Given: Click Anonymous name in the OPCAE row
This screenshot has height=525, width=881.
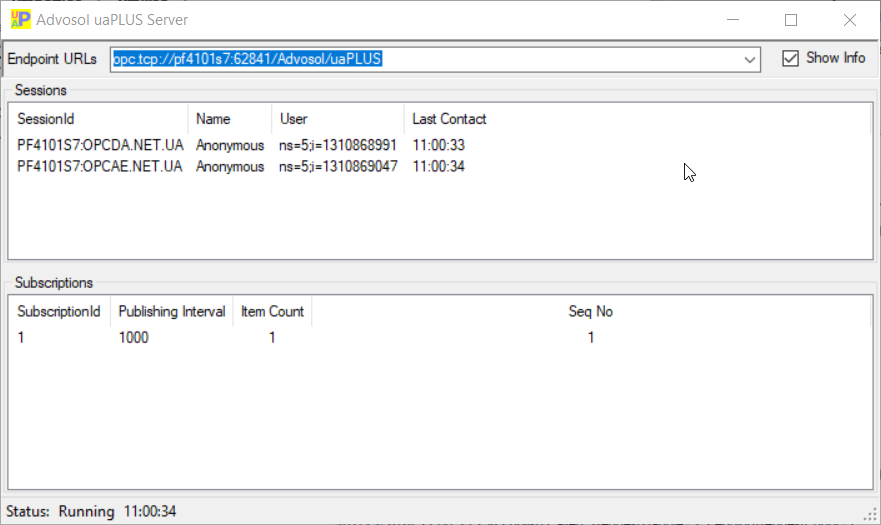Looking at the screenshot, I should click(230, 167).
